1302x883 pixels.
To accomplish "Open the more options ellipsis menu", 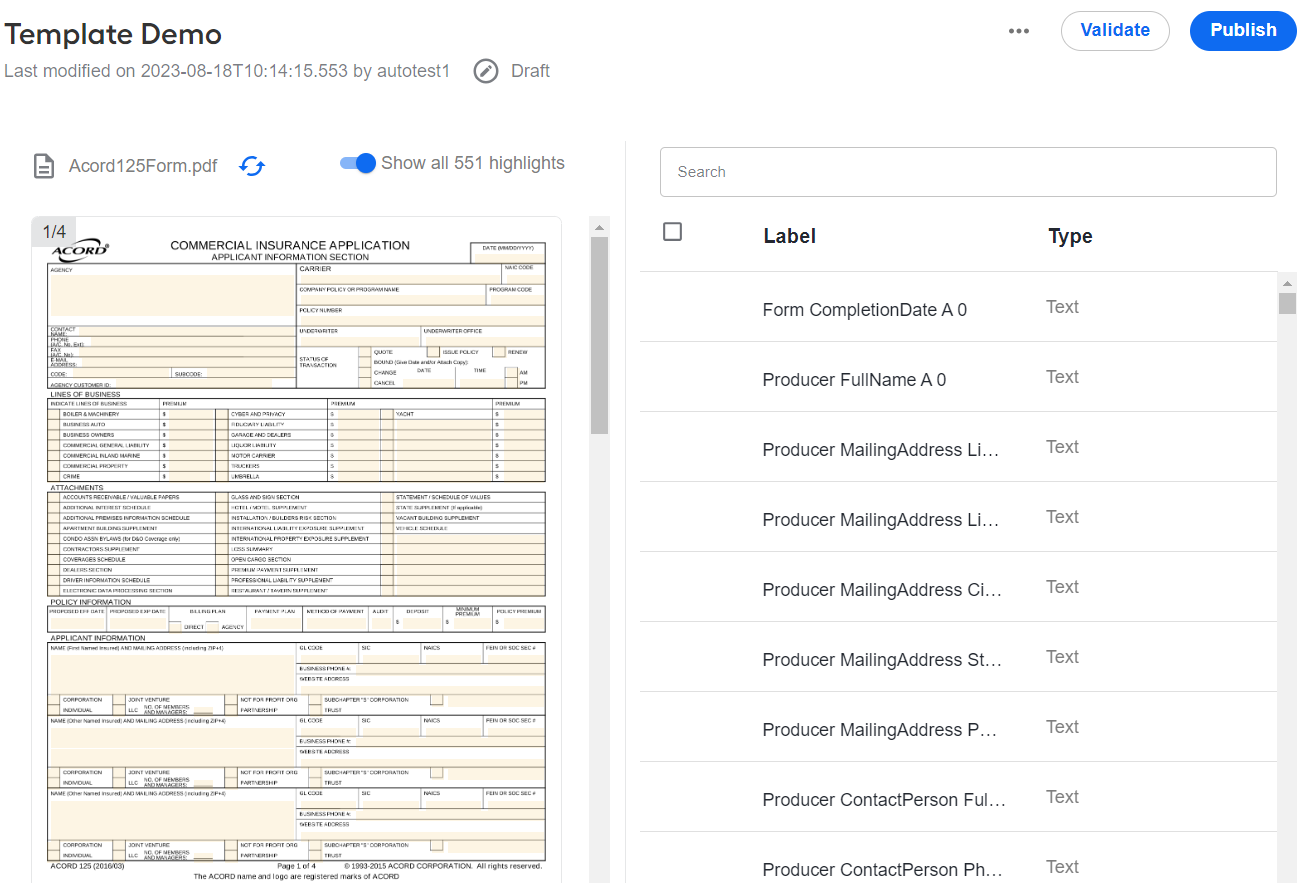I will pos(1019,31).
